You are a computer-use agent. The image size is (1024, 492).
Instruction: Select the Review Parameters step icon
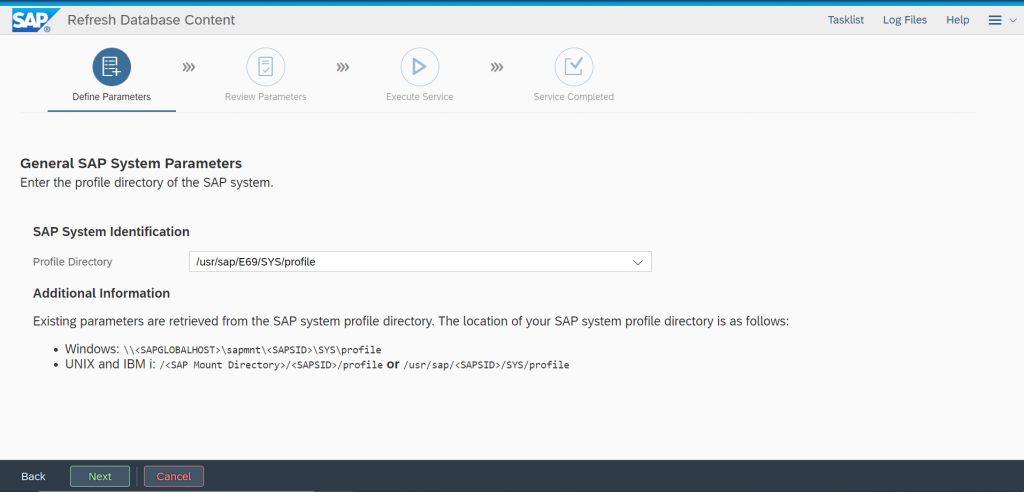tap(266, 67)
